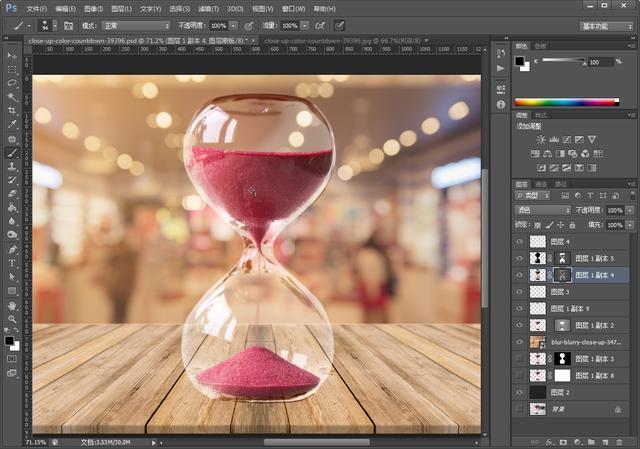640x449 pixels.
Task: Open the History panel icon
Action: point(501,53)
